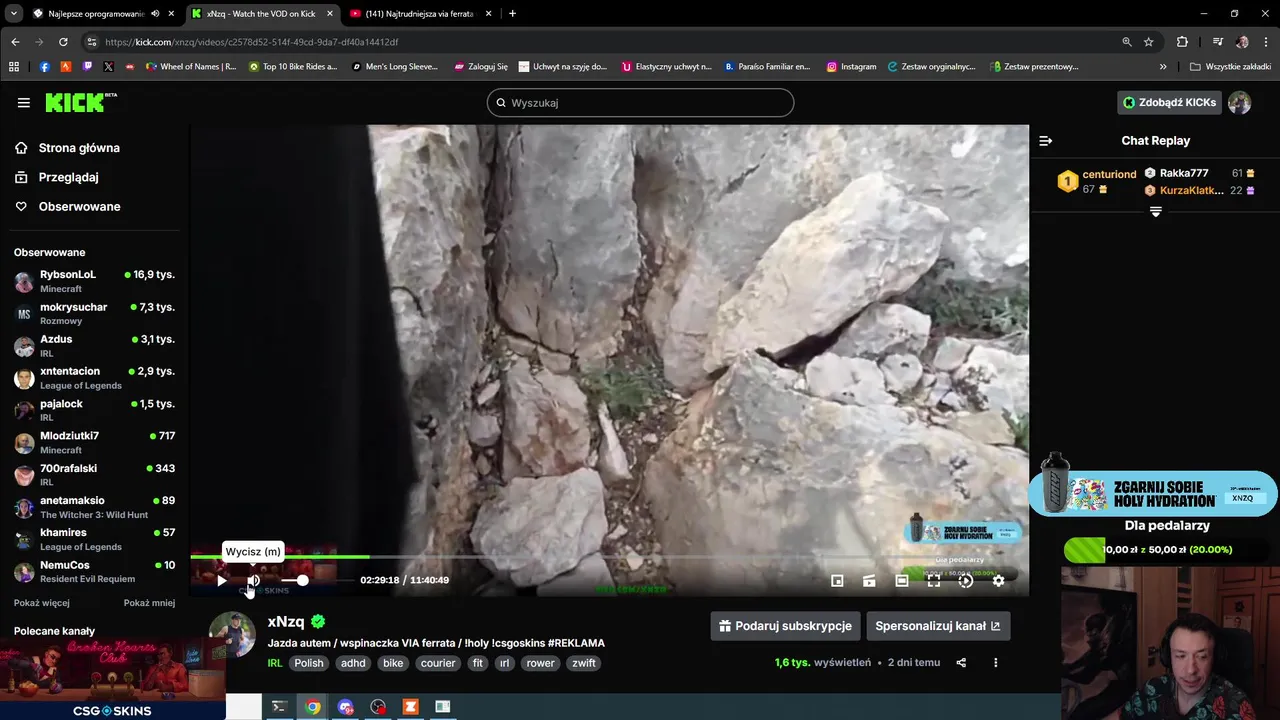Open the IRL category link
The width and height of the screenshot is (1280, 720).
point(275,663)
